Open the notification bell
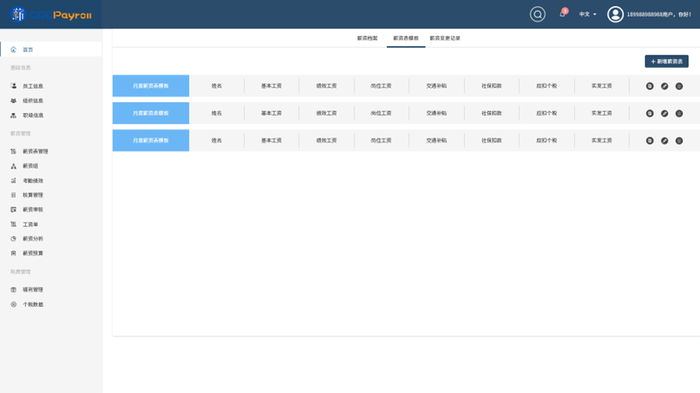Image resolution: width=700 pixels, height=393 pixels. point(562,14)
